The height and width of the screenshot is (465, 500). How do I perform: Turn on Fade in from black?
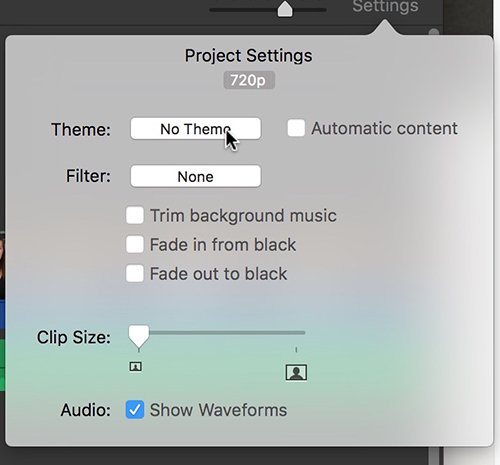(x=135, y=244)
